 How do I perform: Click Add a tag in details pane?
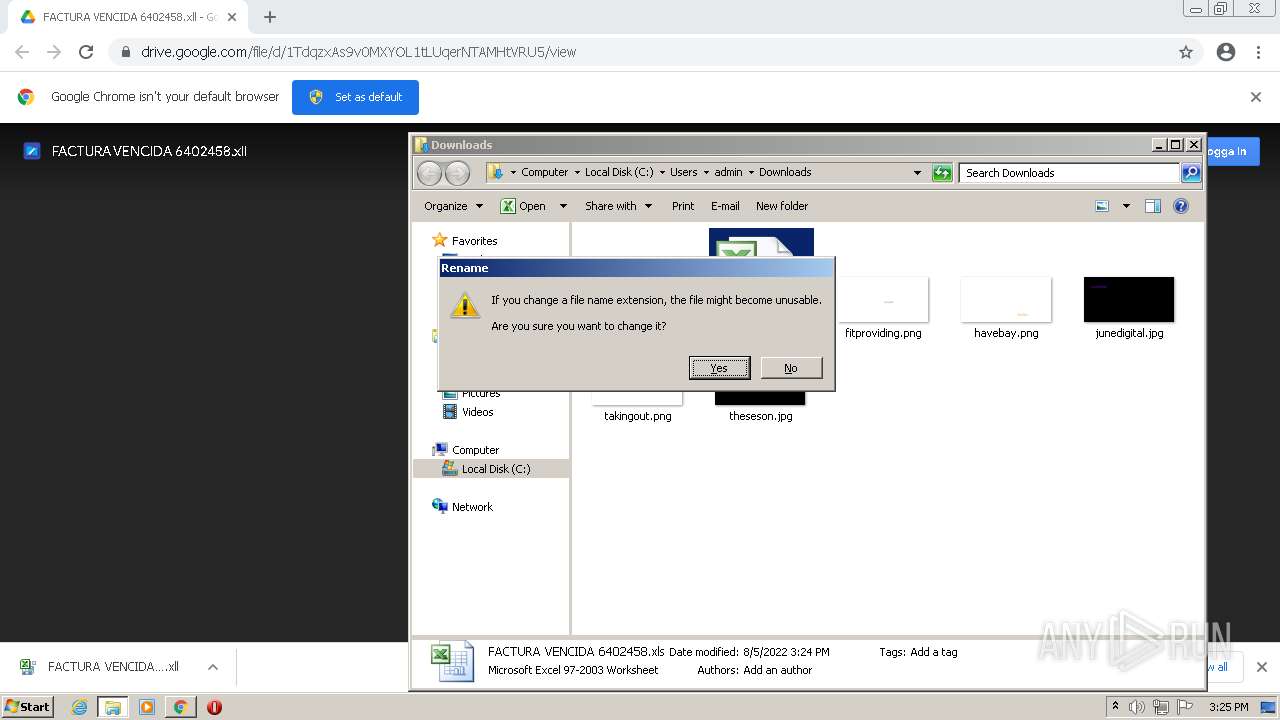pos(933,652)
